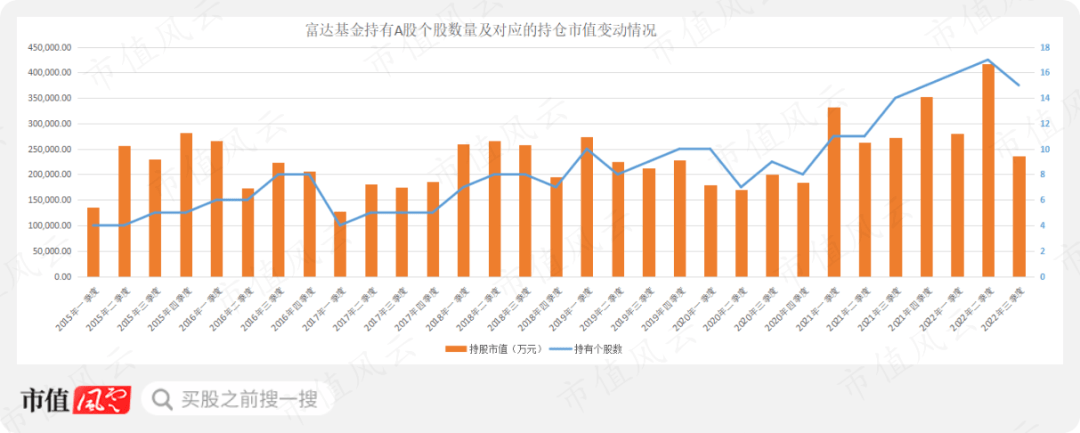Click the left axis value 400,000.00
Image resolution: width=1080 pixels, height=433 pixels.
point(50,73)
